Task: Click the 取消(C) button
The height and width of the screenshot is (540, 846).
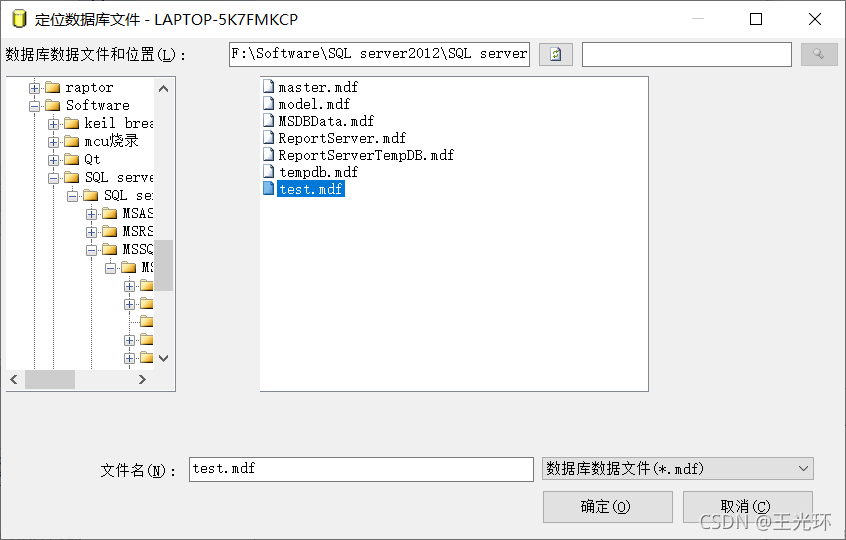Action: 748,507
